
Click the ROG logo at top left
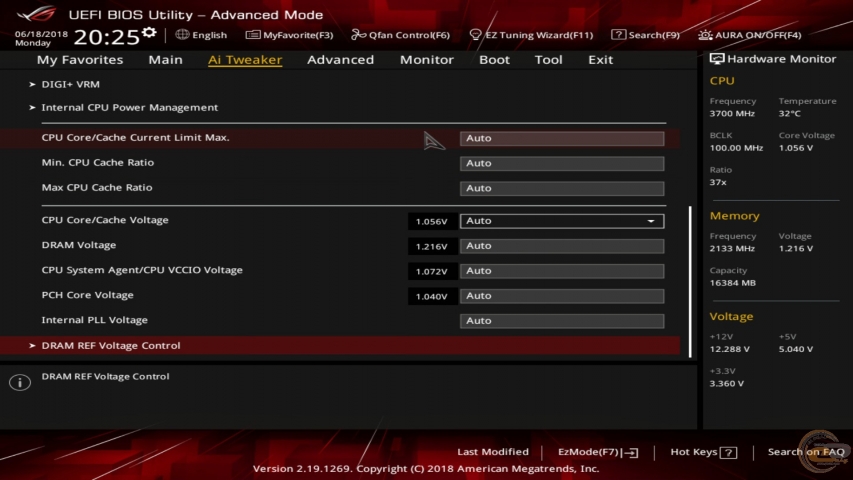pyautogui.click(x=35, y=14)
